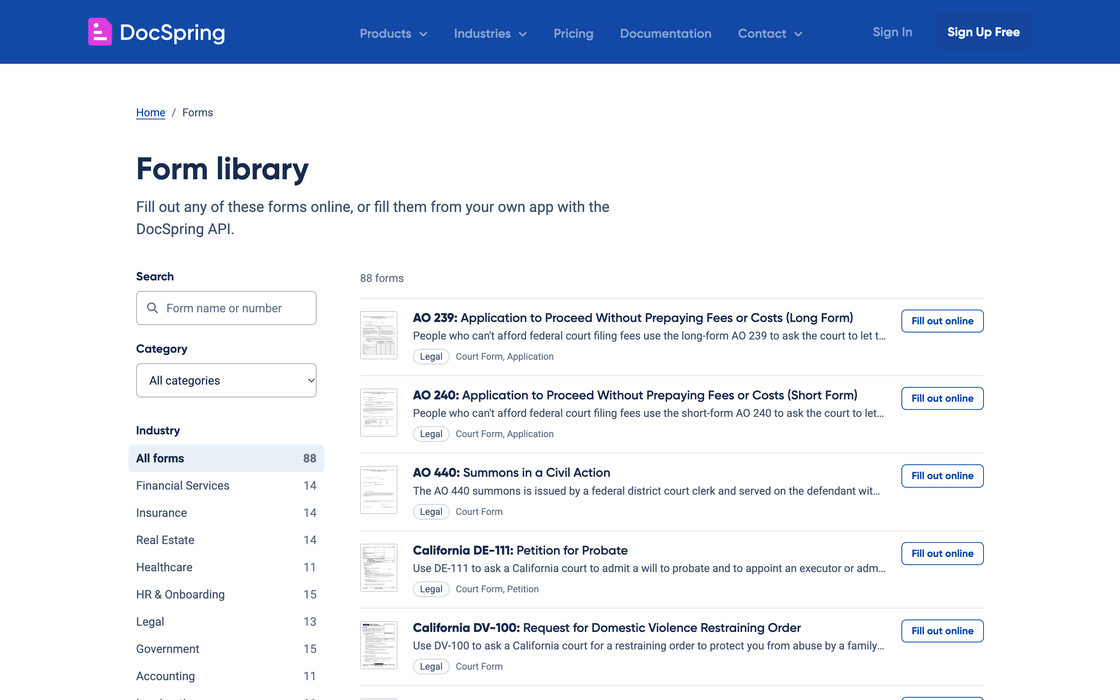Open the California DV-100 form thumbnail

(379, 645)
